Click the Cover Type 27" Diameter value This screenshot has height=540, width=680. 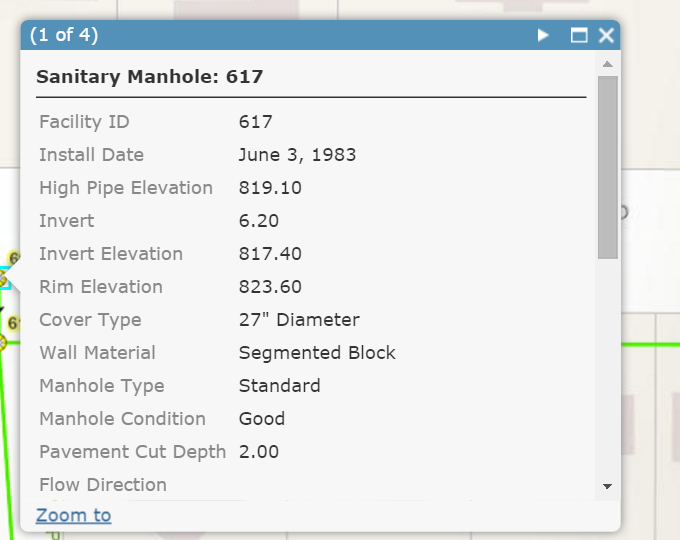(299, 320)
